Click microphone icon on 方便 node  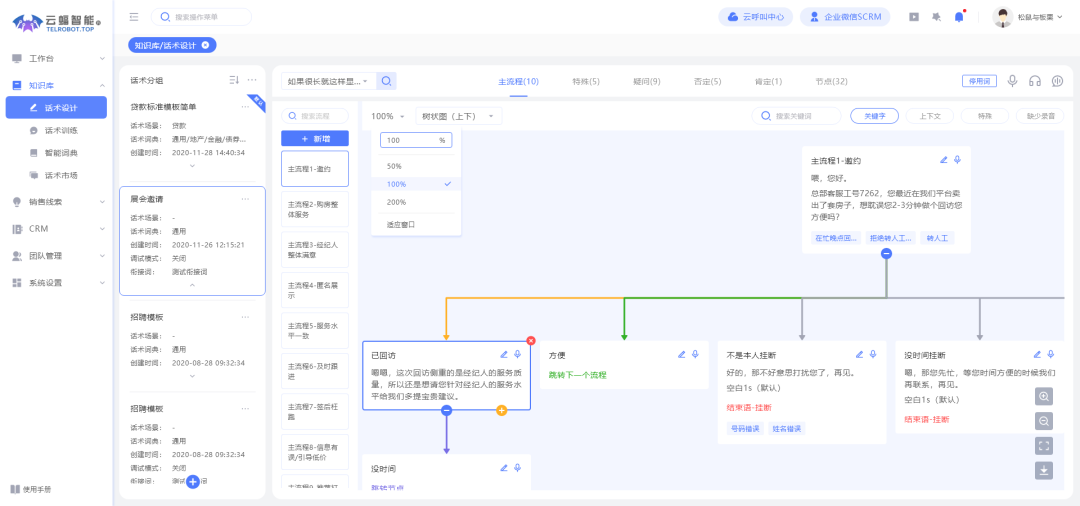click(x=695, y=355)
